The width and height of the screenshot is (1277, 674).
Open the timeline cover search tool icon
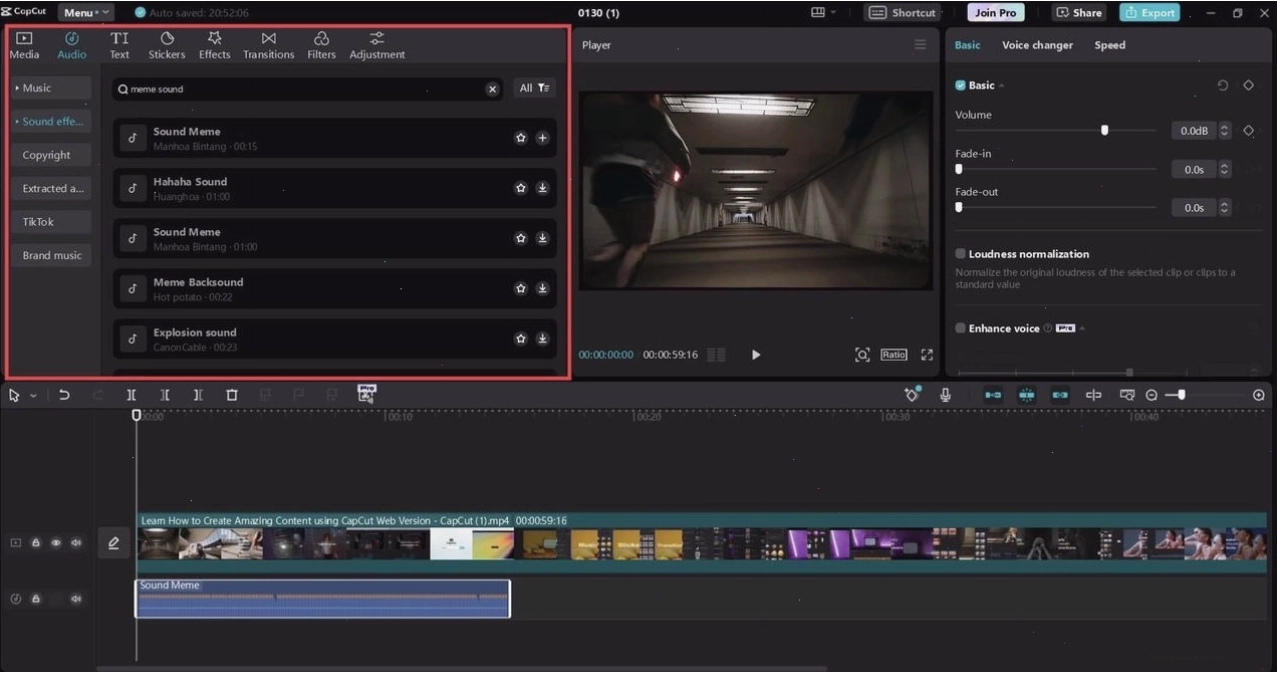tap(1127, 395)
